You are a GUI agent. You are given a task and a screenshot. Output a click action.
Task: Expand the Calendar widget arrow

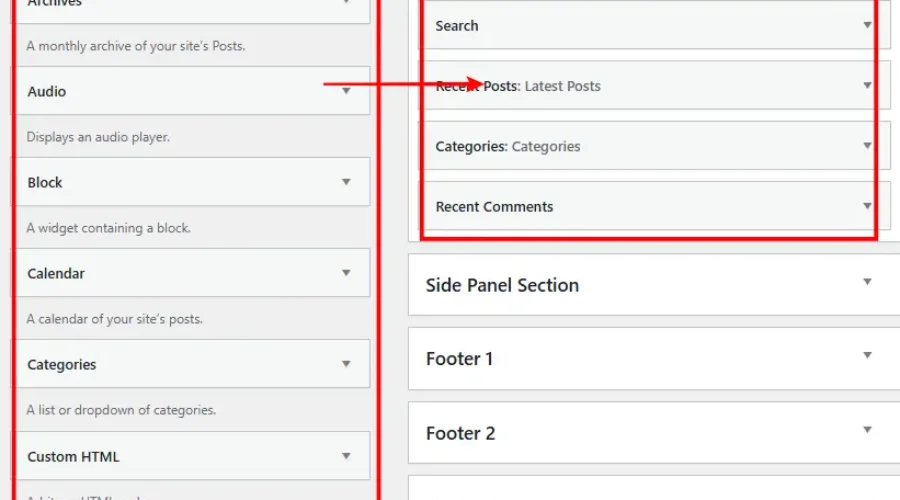pos(346,273)
